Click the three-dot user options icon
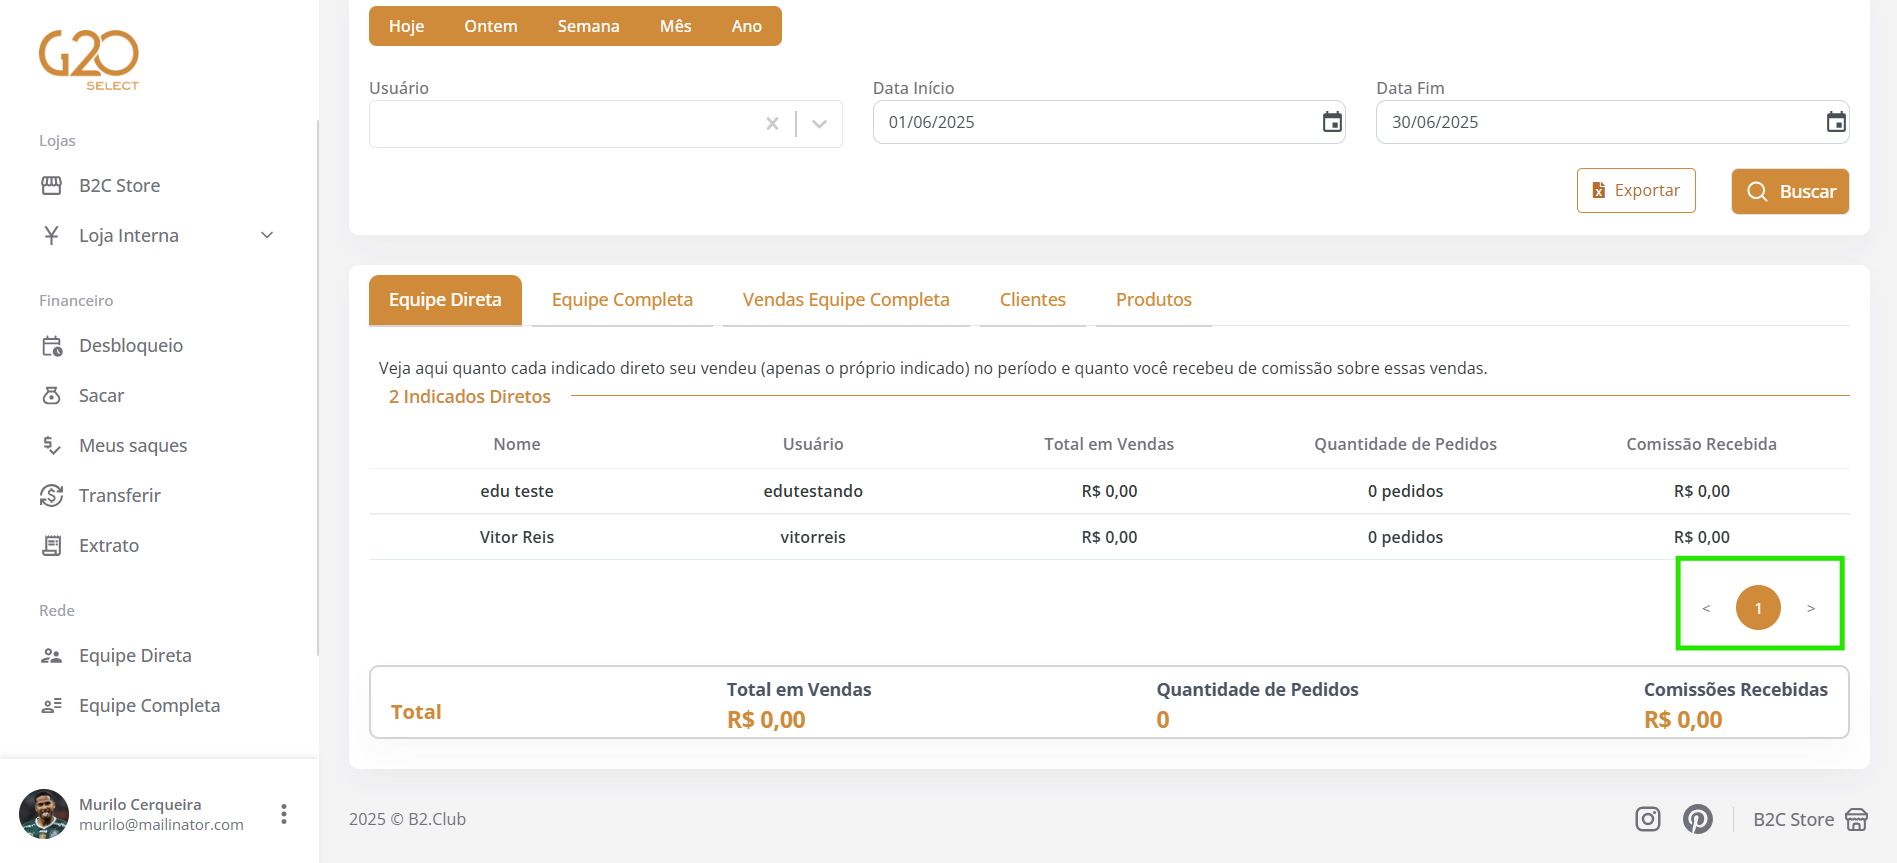This screenshot has height=863, width=1897. point(284,814)
